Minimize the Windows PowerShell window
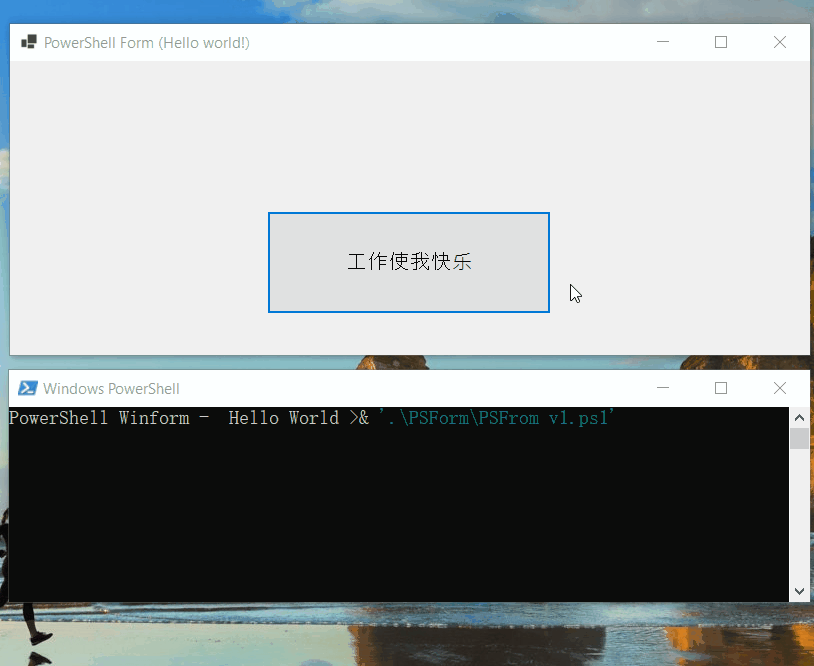The height and width of the screenshot is (666, 814). pos(663,388)
